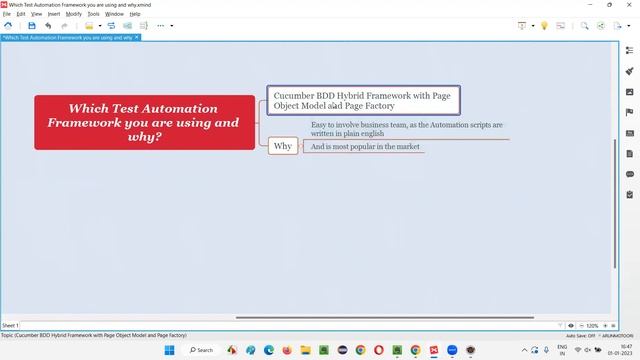Click the vertical scrollbar
The image size is (640, 360).
pos(615,203)
